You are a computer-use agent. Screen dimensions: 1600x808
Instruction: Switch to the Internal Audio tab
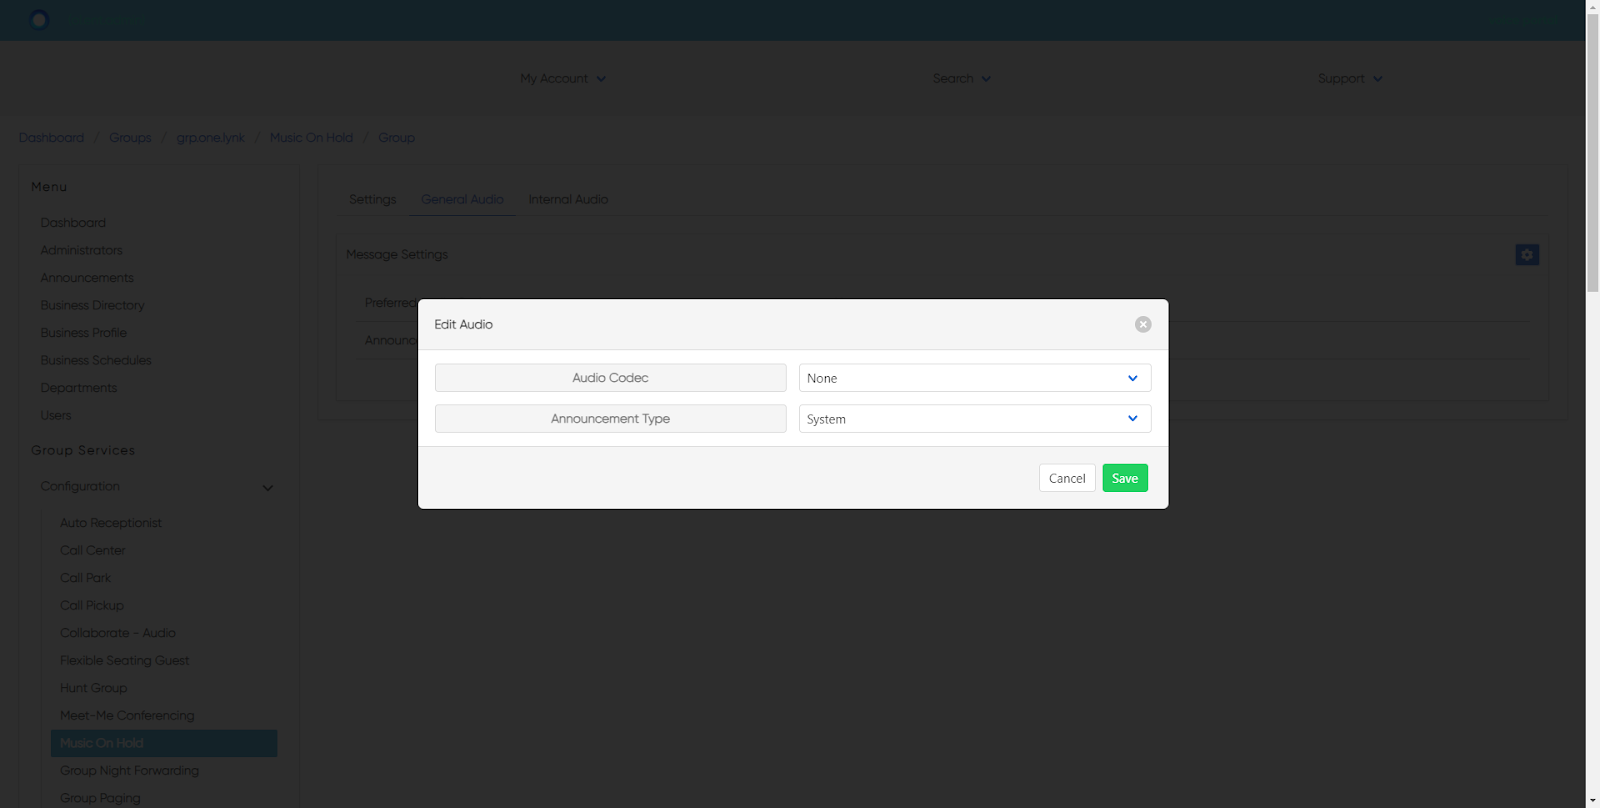click(568, 199)
